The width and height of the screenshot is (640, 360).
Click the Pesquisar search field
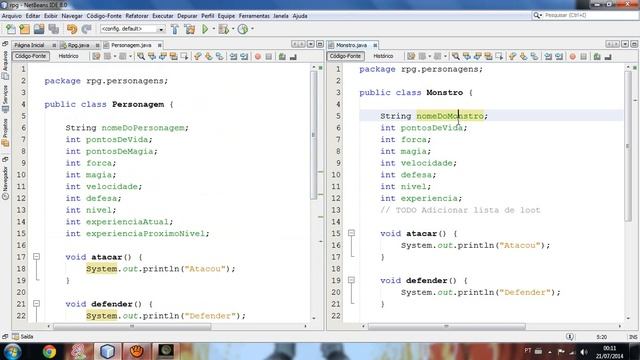coord(590,15)
